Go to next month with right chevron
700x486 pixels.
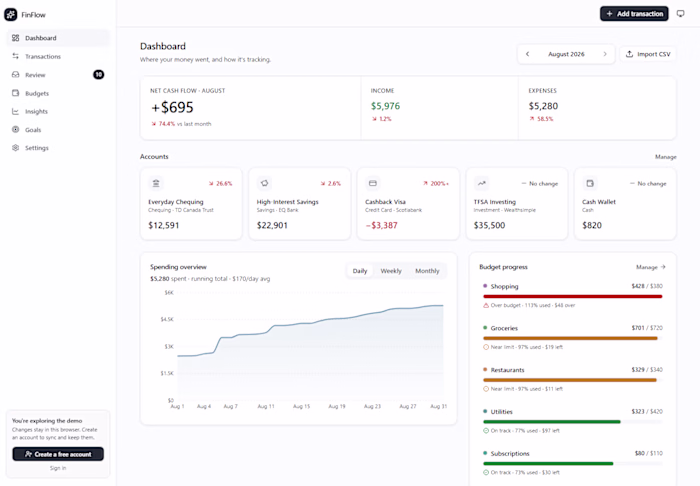pos(605,54)
